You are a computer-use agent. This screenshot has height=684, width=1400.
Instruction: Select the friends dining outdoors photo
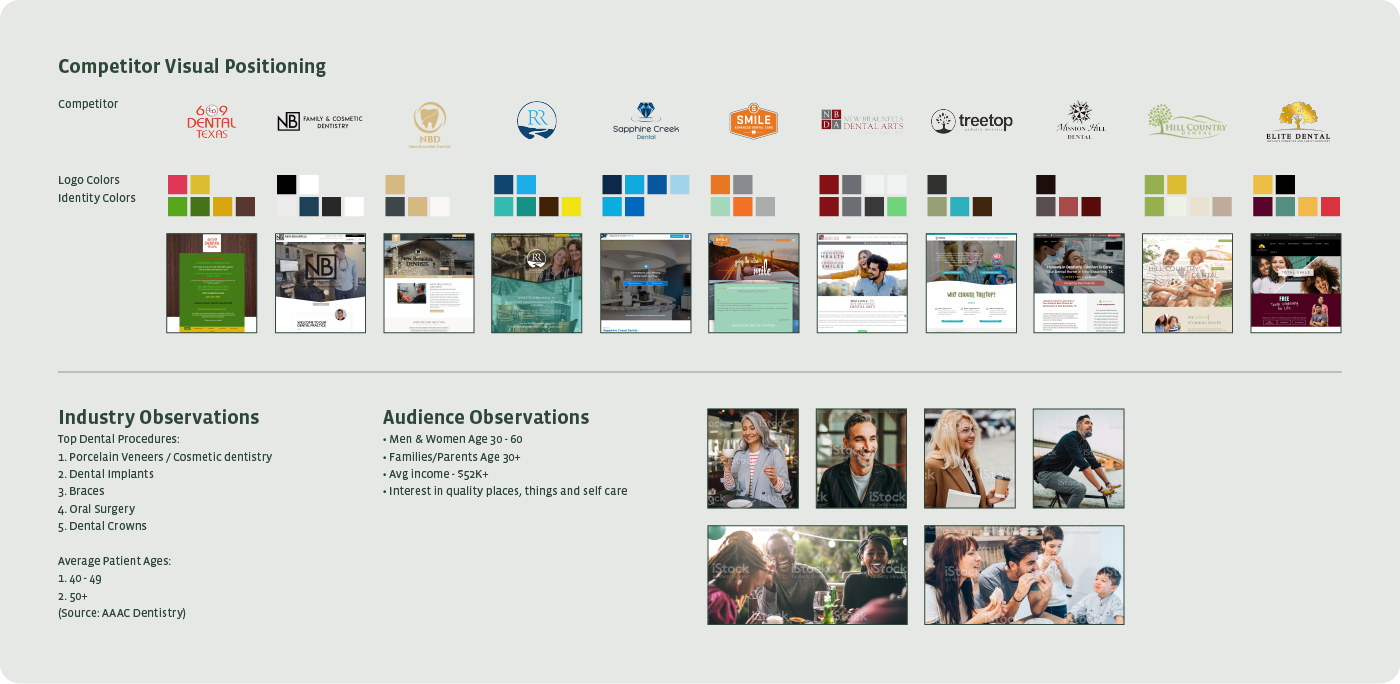point(808,575)
